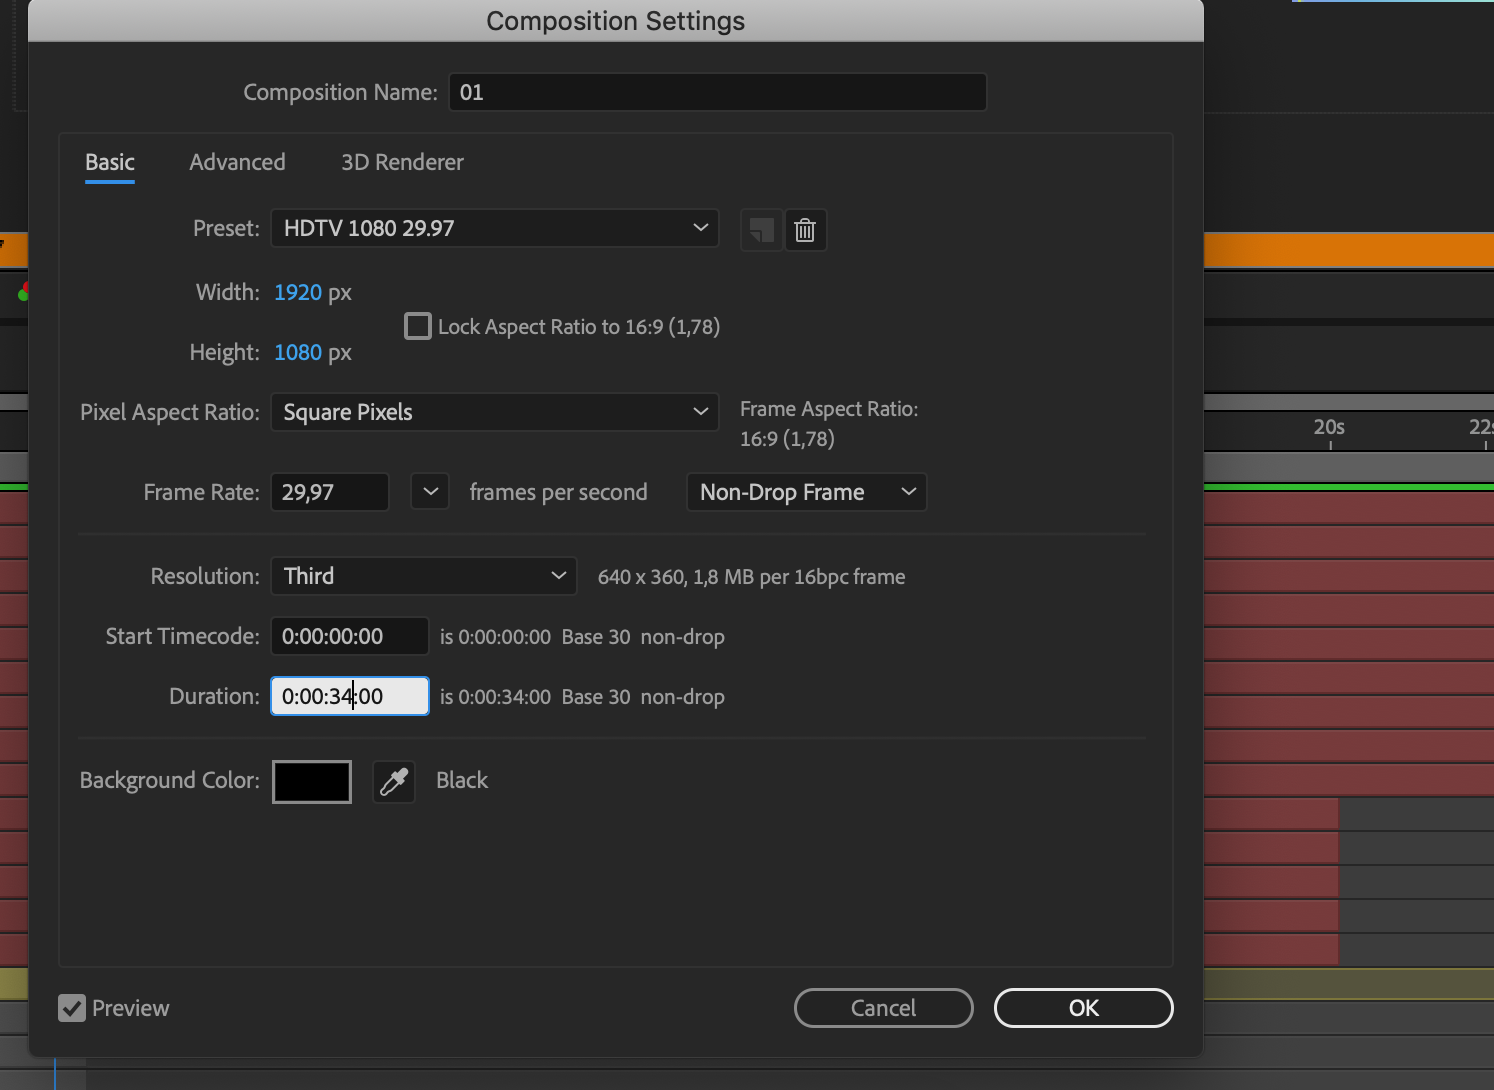The image size is (1494, 1090).
Task: Click the Height value 1080
Action: 298,352
